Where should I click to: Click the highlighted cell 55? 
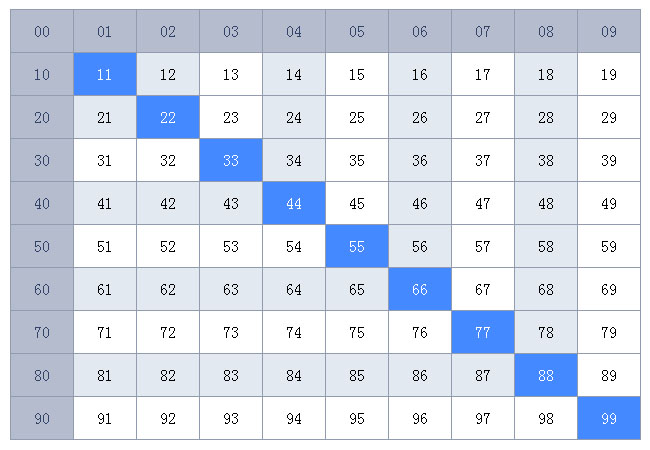357,247
